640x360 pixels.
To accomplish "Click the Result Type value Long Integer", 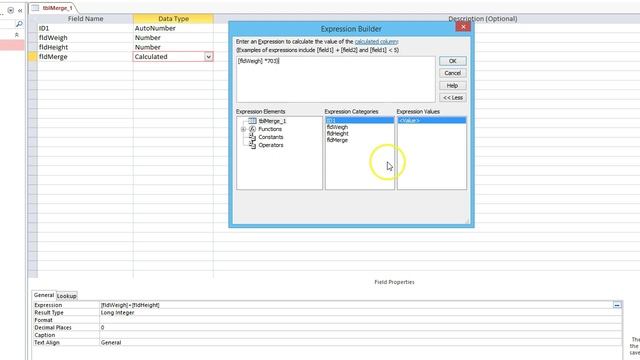I will (361, 313).
